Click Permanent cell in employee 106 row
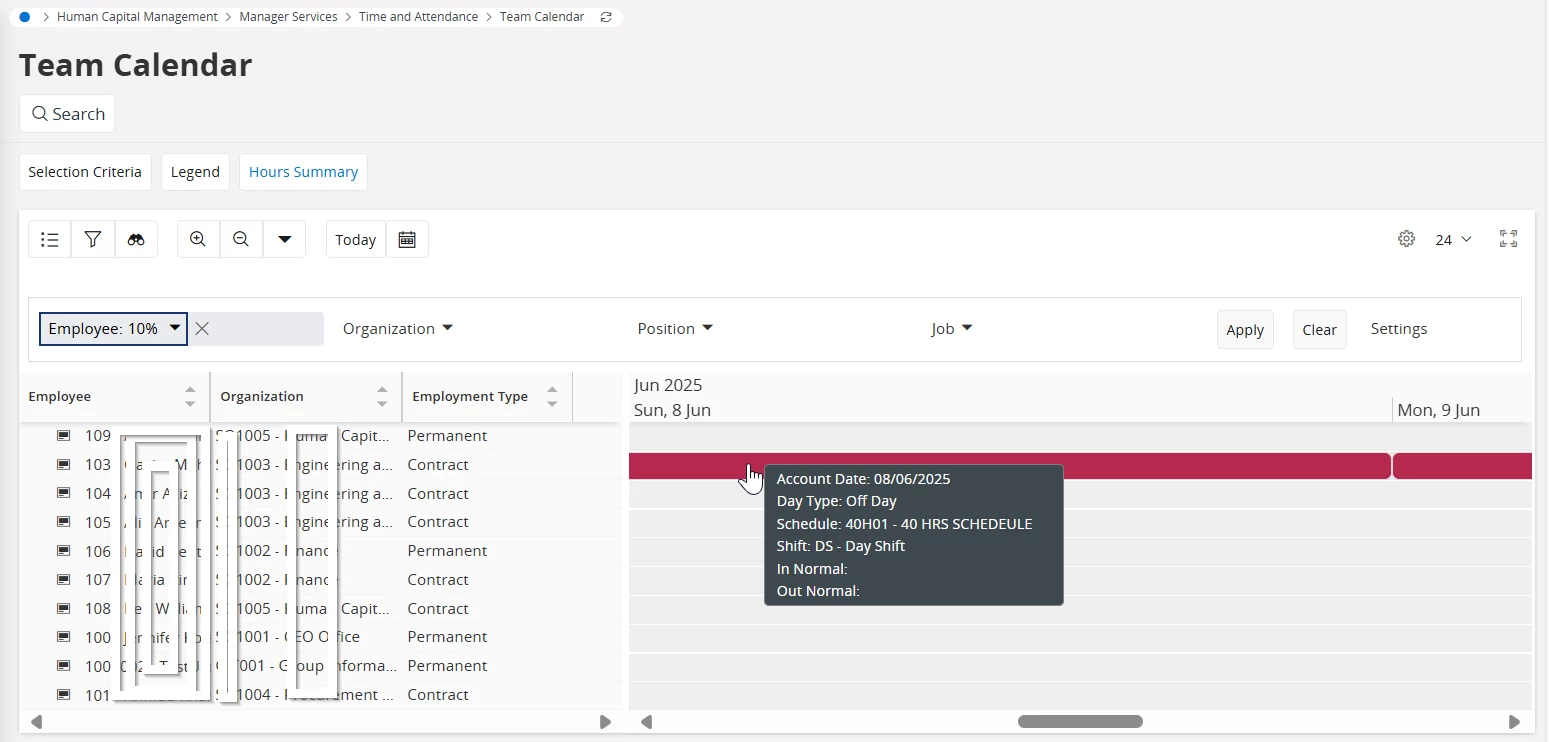Screen dimensions: 1549x742 coord(448,551)
